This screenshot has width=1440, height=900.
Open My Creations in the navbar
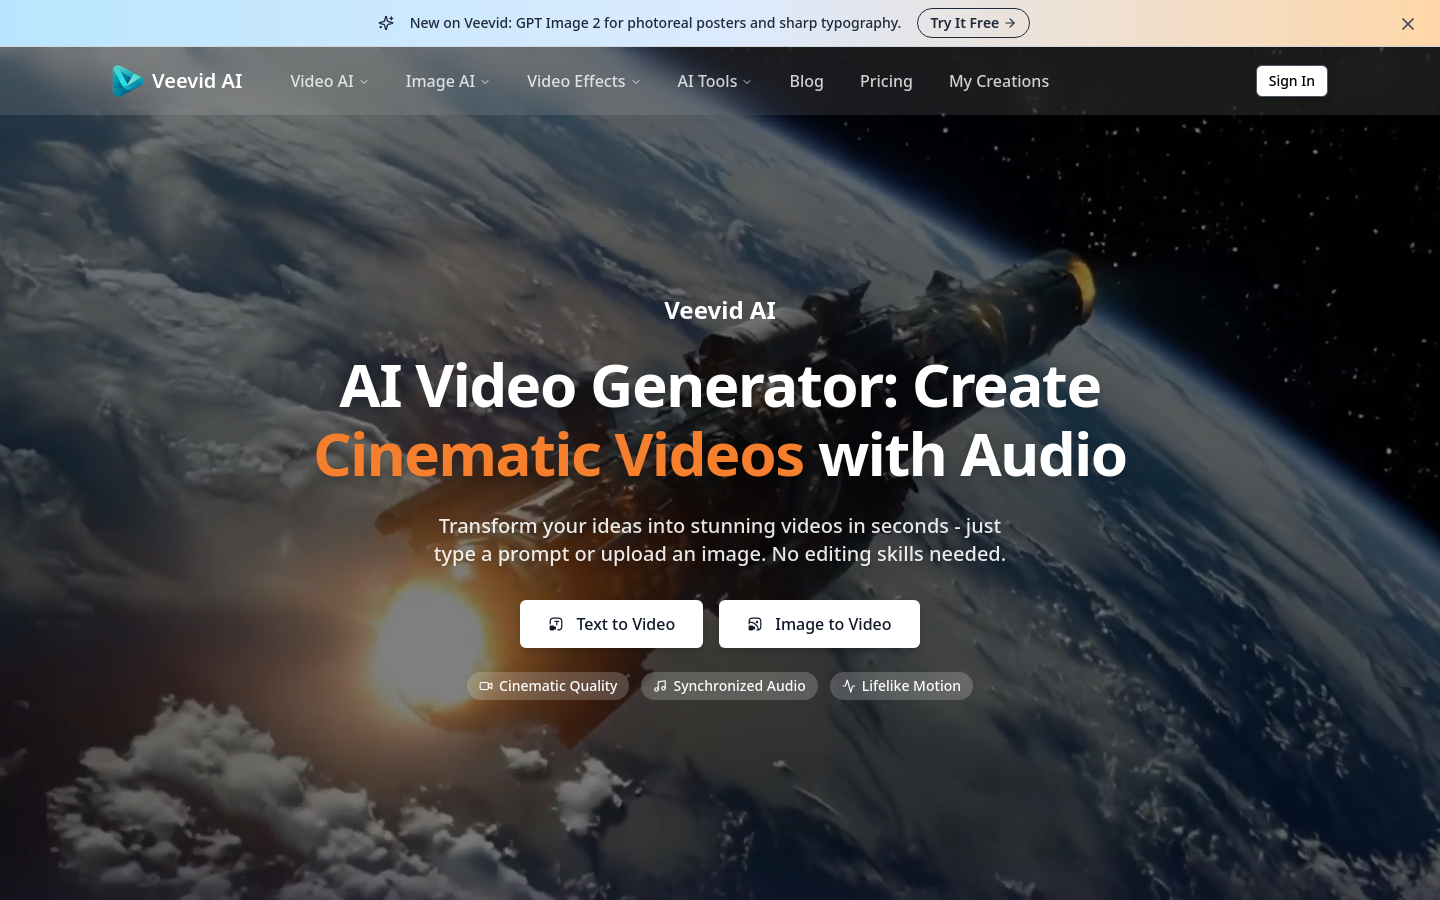tap(999, 81)
